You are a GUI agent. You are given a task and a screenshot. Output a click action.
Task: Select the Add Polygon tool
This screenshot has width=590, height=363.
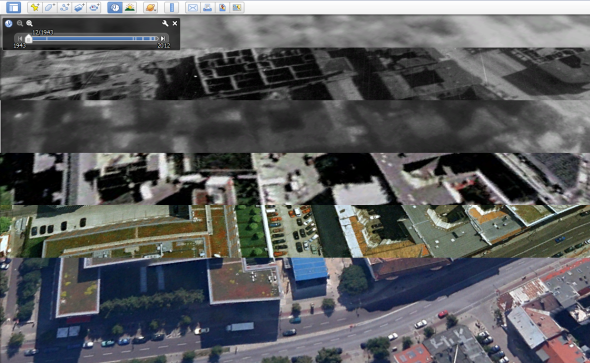(49, 7)
